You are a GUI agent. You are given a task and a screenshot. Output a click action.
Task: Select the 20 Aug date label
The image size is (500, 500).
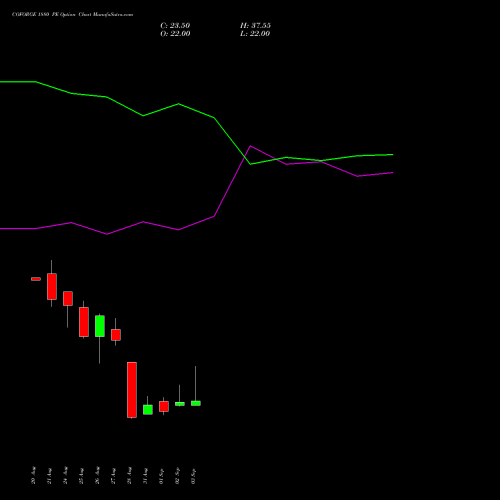tap(33, 475)
